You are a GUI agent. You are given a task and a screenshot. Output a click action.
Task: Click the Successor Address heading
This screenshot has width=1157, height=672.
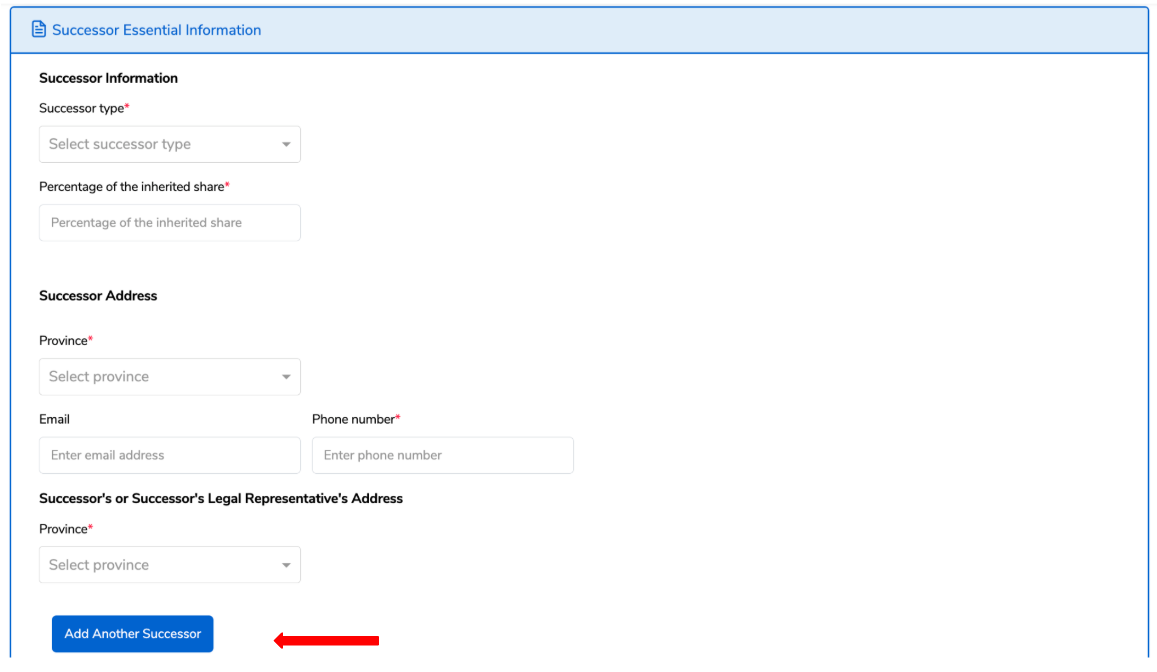(98, 296)
